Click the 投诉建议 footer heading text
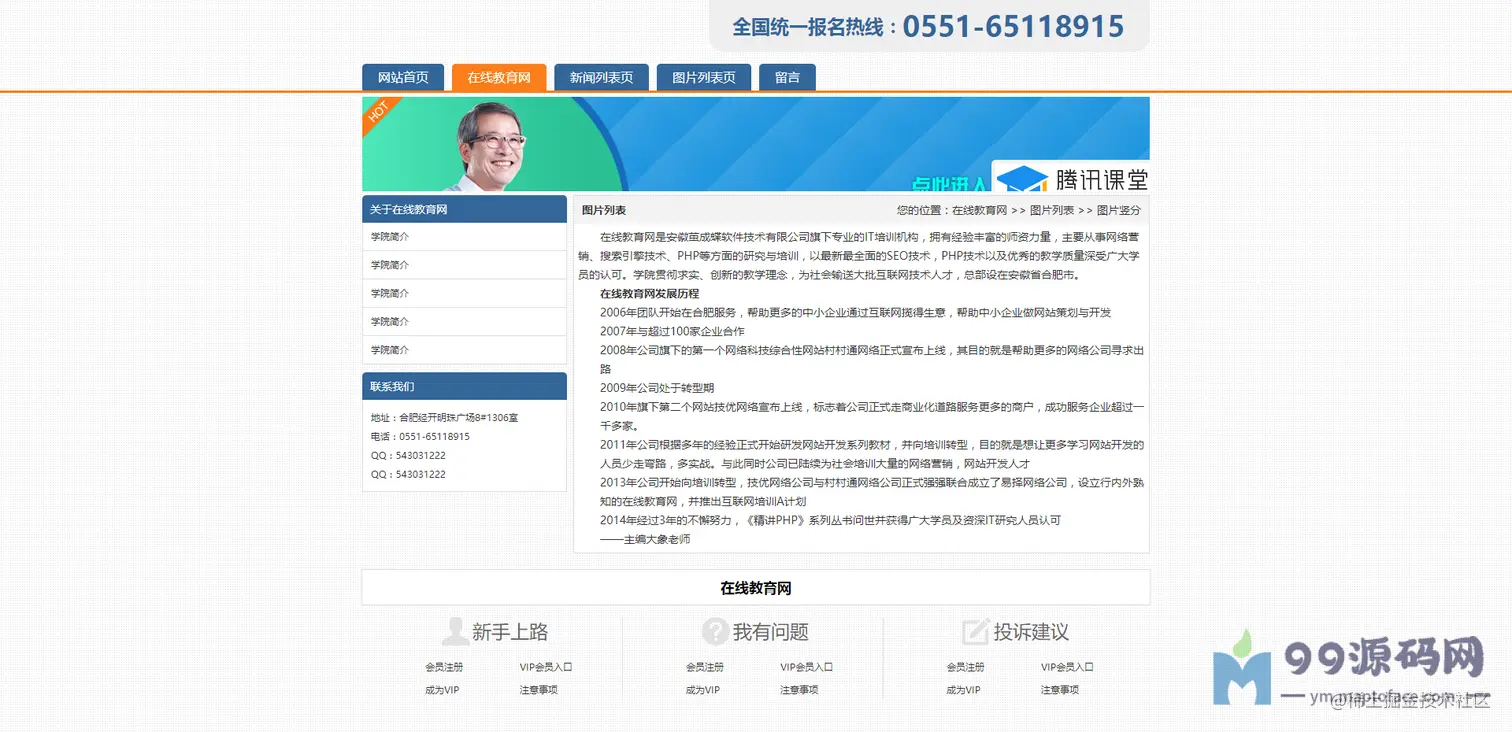This screenshot has width=1512, height=732. coord(1031,632)
